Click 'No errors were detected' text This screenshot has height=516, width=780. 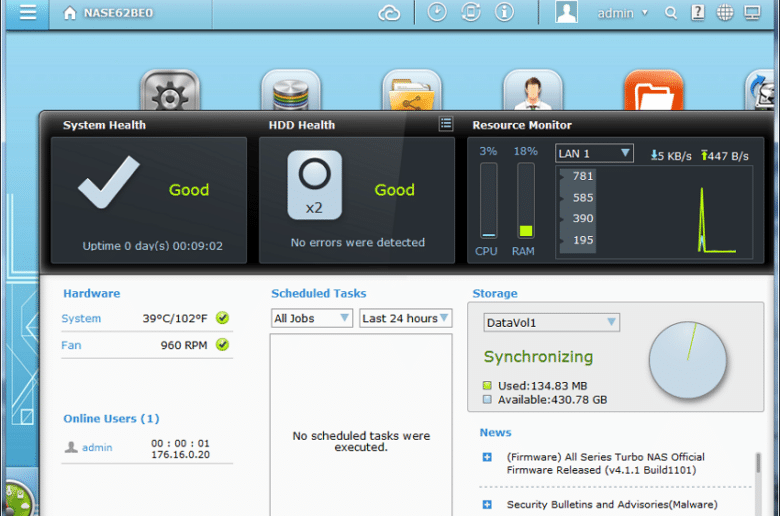(x=358, y=242)
